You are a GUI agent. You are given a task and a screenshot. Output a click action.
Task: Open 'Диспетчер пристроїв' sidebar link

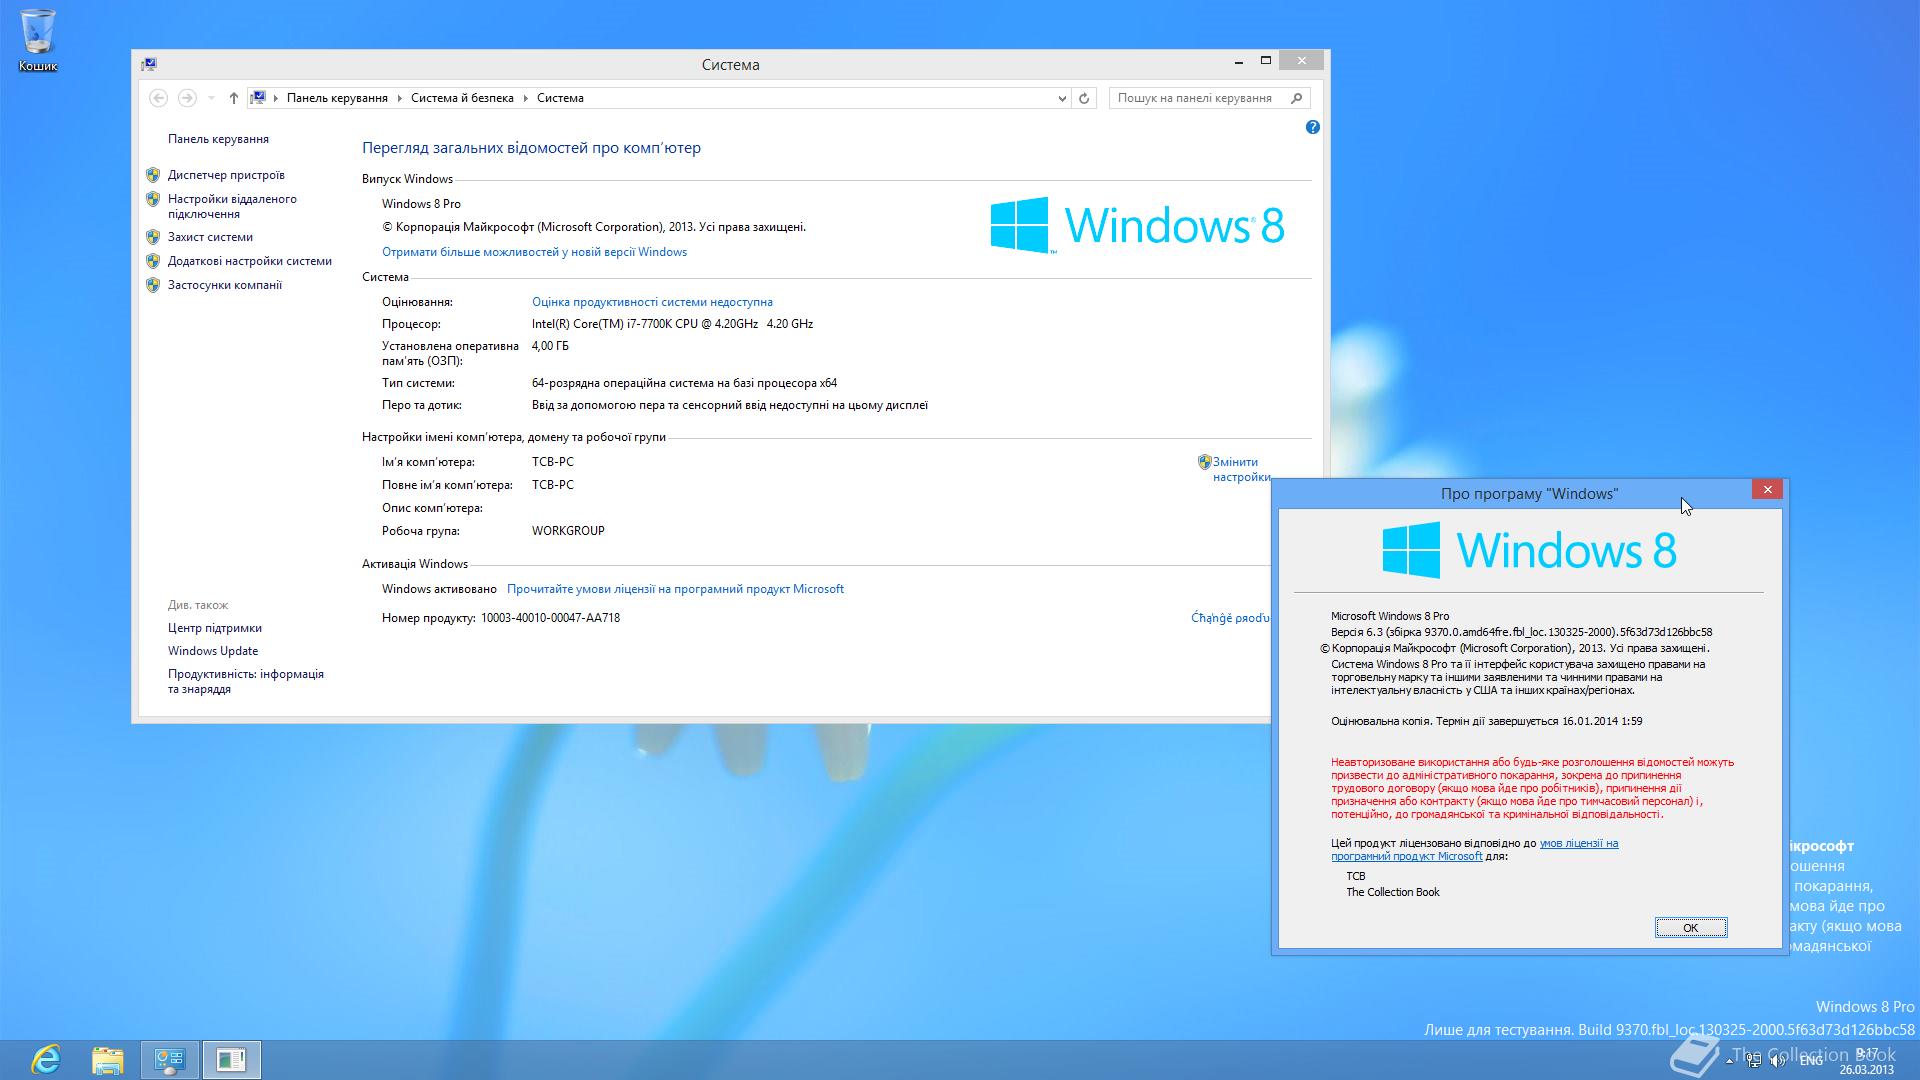click(226, 175)
